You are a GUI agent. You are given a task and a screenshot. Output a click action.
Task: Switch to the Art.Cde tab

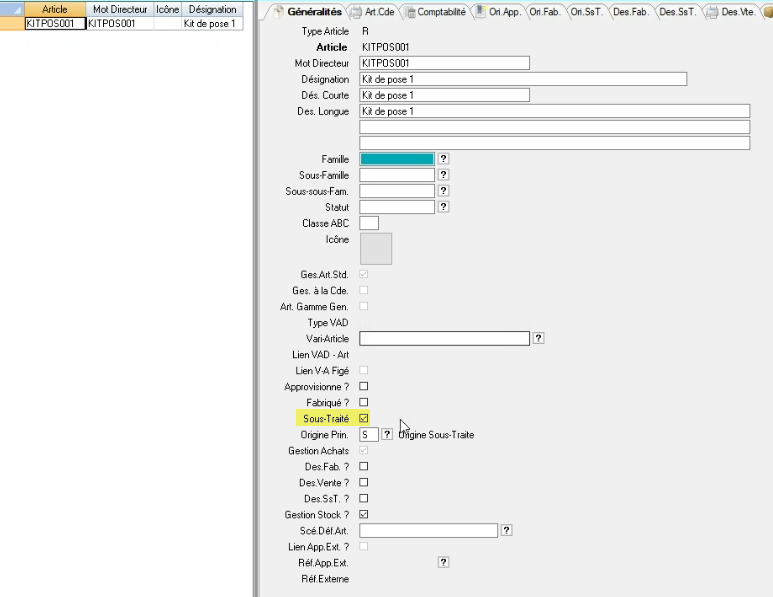[373, 12]
